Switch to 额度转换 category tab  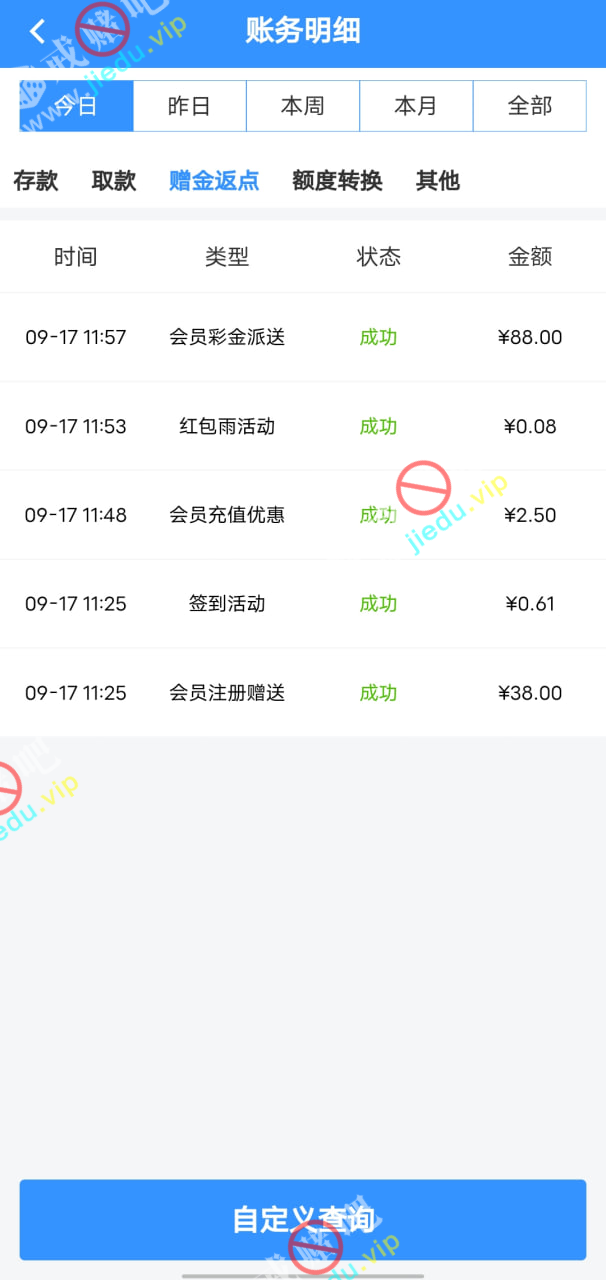point(337,181)
